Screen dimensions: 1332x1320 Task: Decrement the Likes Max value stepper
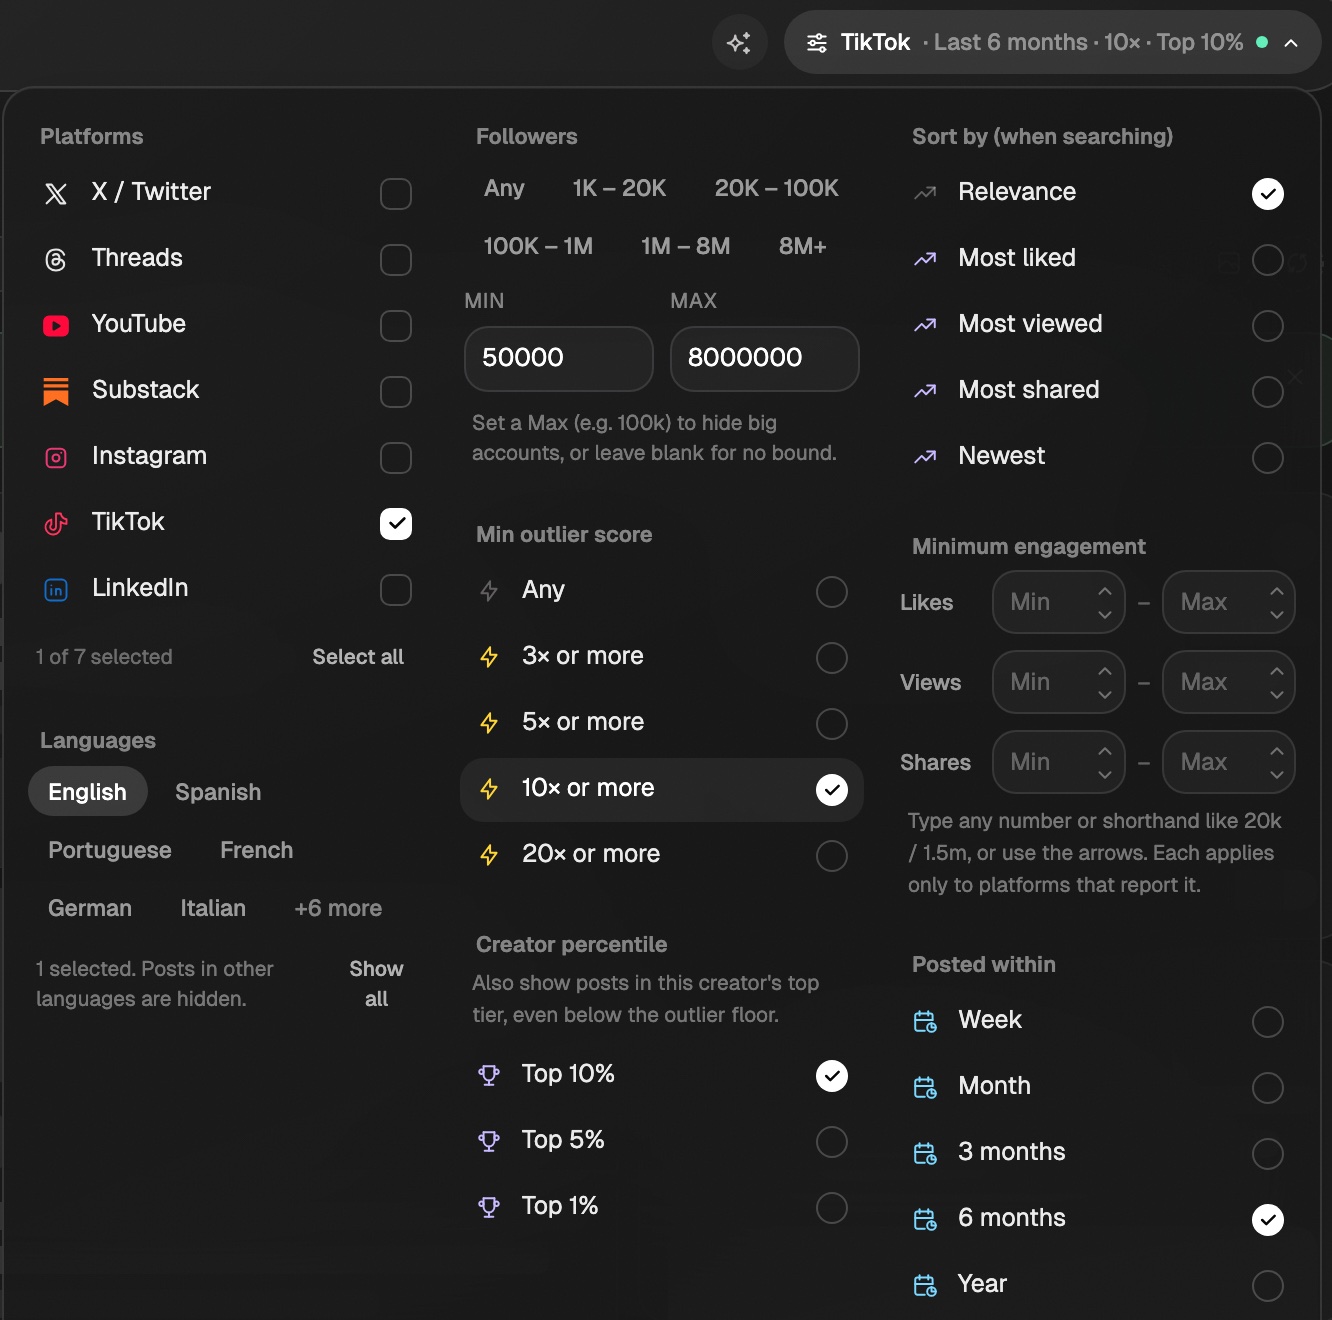pos(1277,615)
